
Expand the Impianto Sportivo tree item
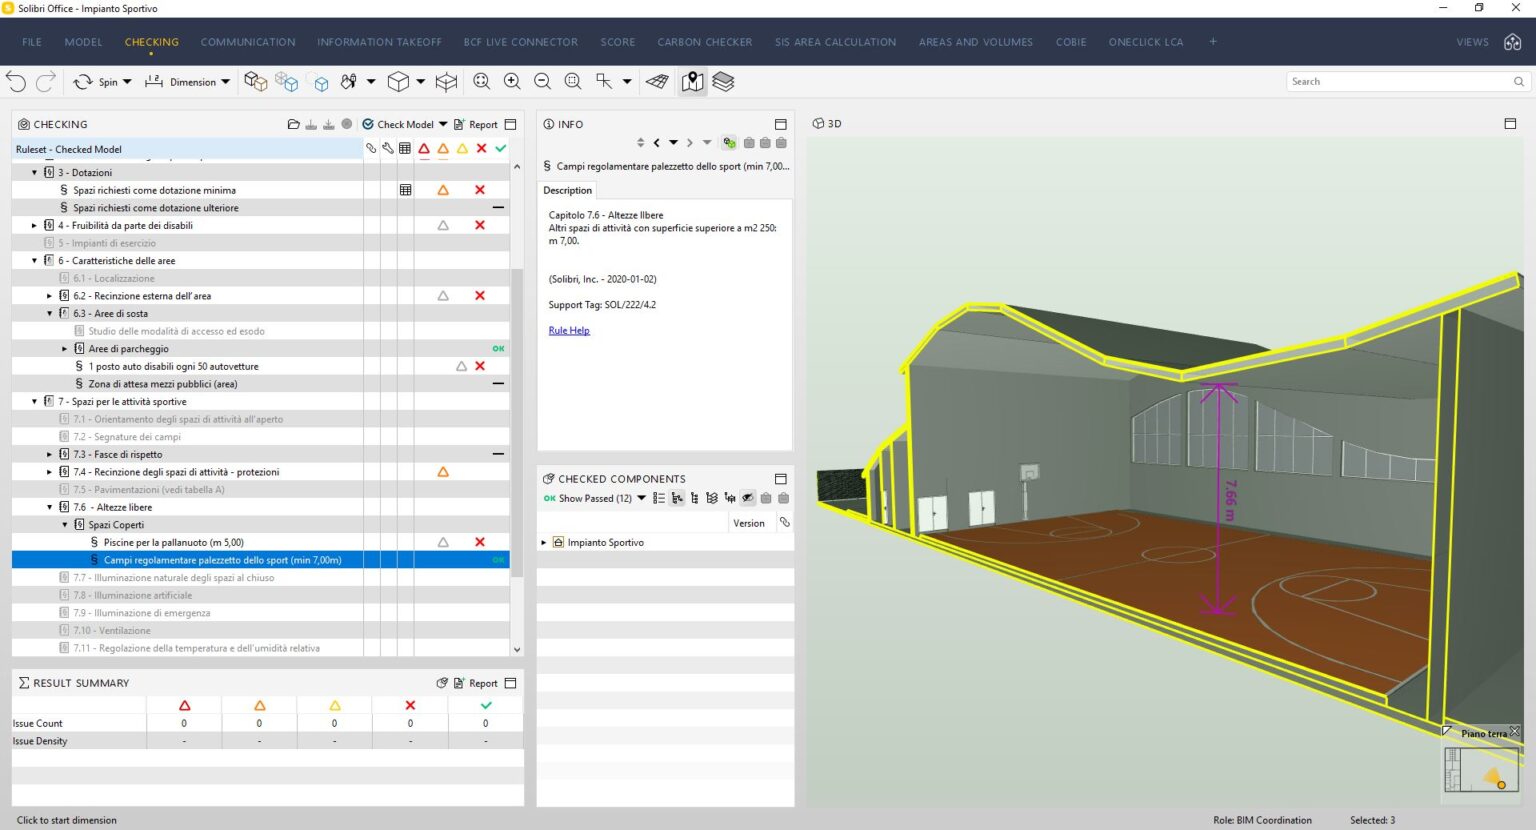543,541
